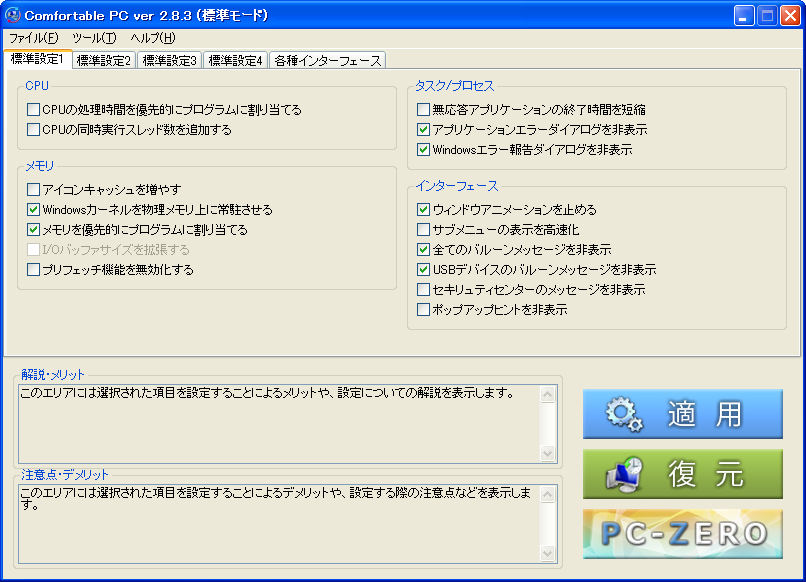The width and height of the screenshot is (806, 582).
Task: Click the gear icon on 適用 button
Action: coord(624,415)
